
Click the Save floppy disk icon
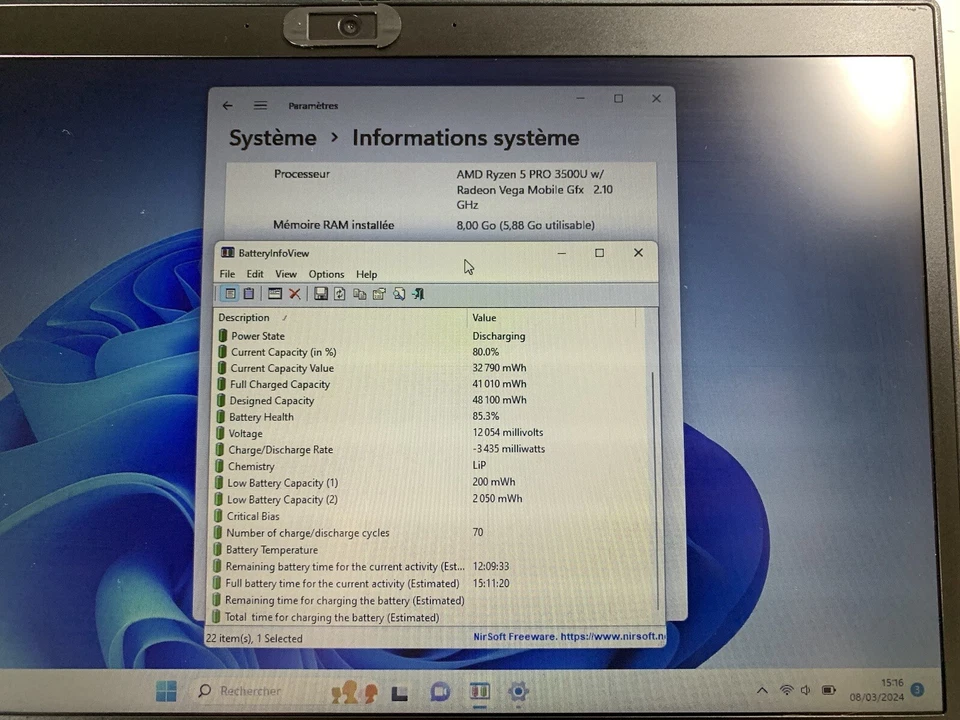(x=321, y=294)
